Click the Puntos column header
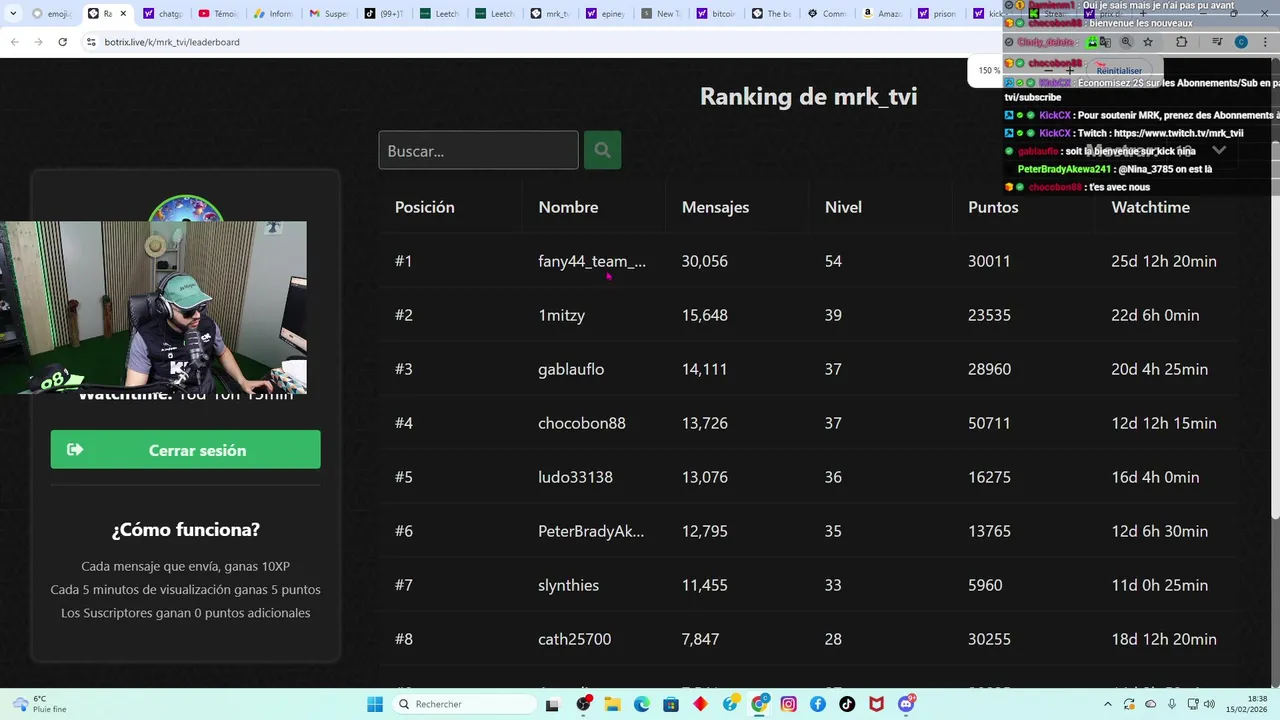The image size is (1280, 720). click(993, 207)
